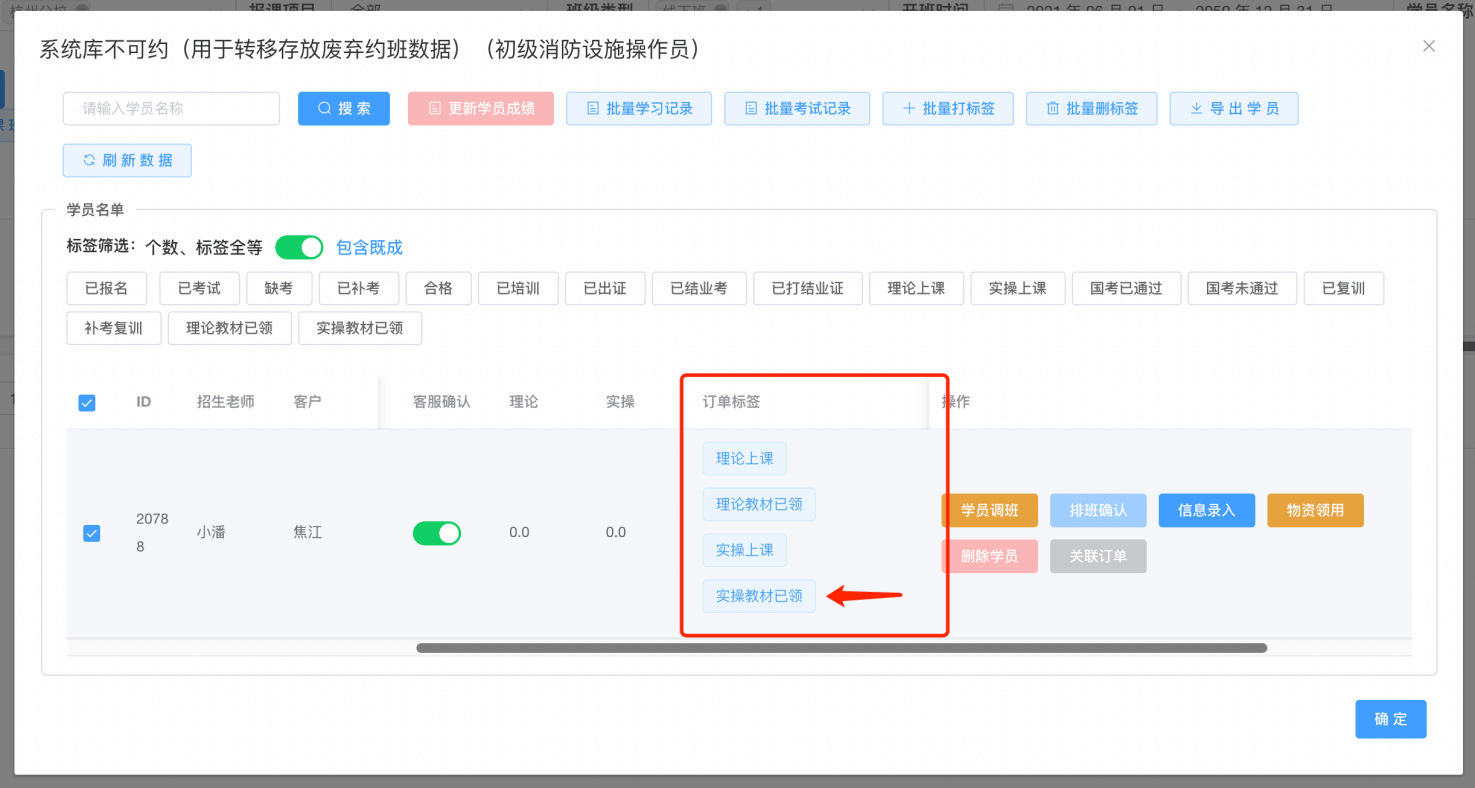1475x788 pixels.
Task: Toggle the 标签筛选 match switch
Action: 299,247
